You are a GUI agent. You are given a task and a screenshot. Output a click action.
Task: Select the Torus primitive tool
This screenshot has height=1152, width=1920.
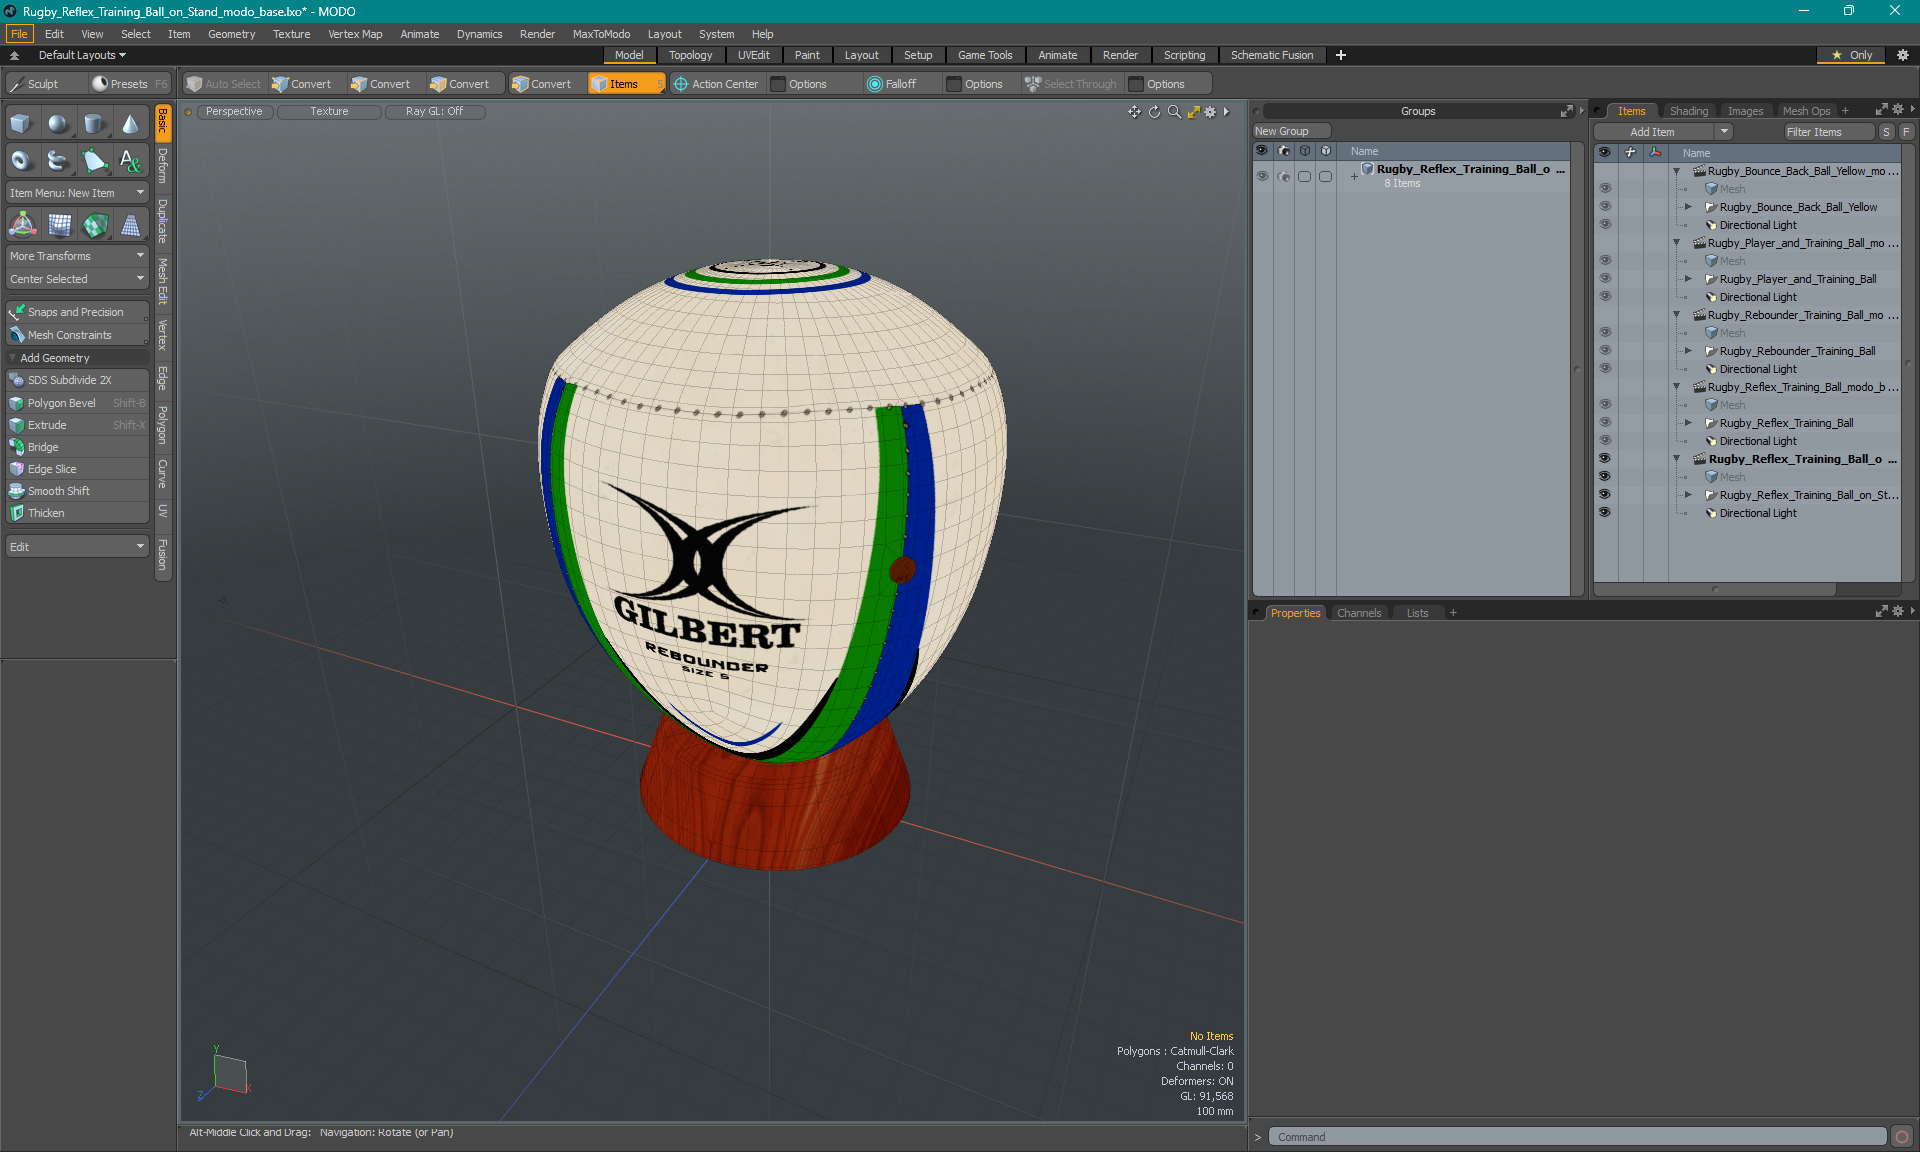point(21,160)
